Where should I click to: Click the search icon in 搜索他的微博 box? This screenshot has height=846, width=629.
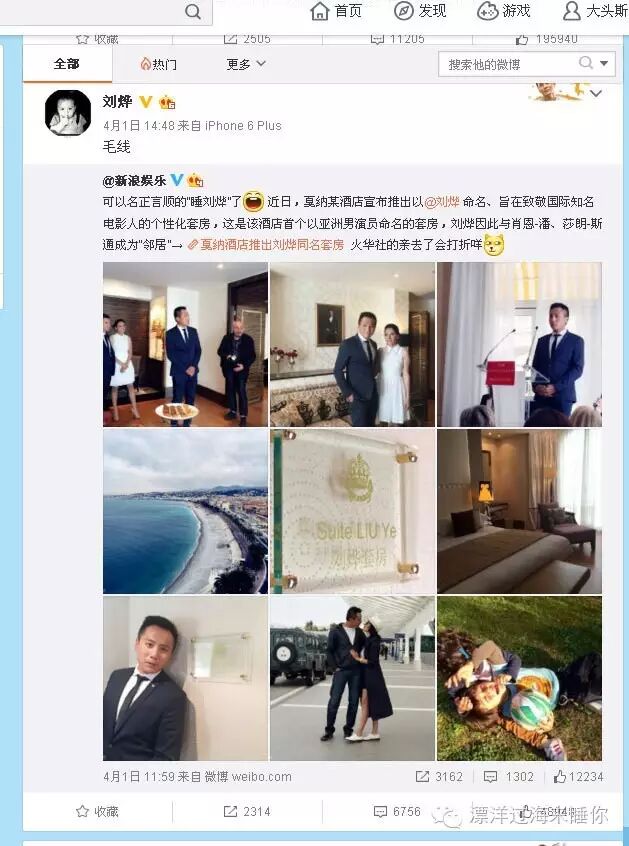(x=586, y=63)
